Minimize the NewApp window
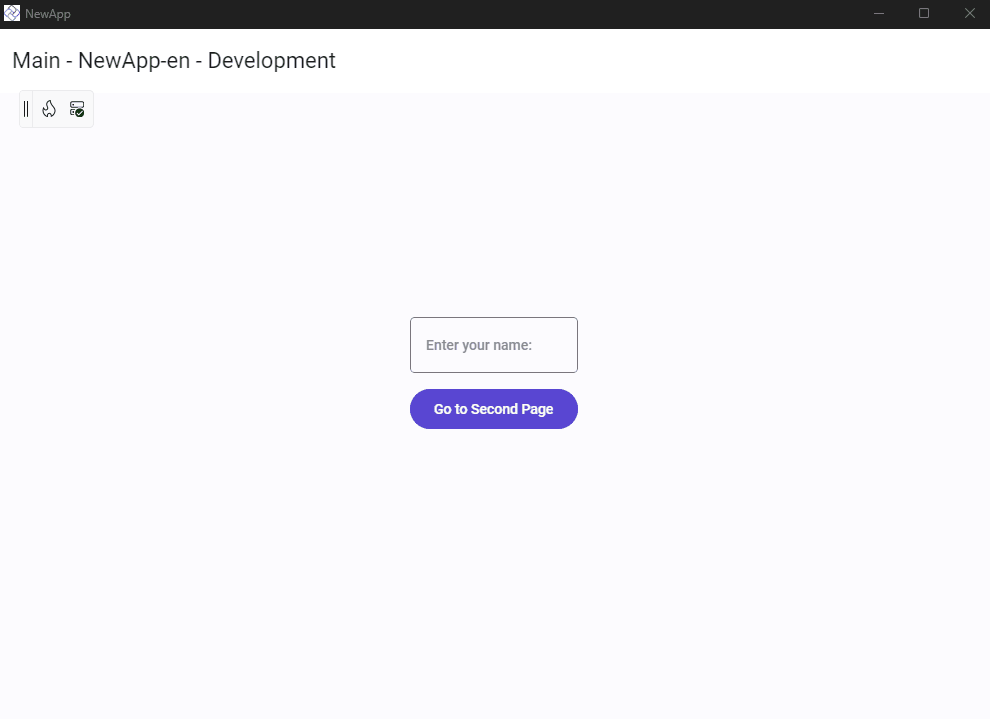The image size is (990, 719). [879, 13]
